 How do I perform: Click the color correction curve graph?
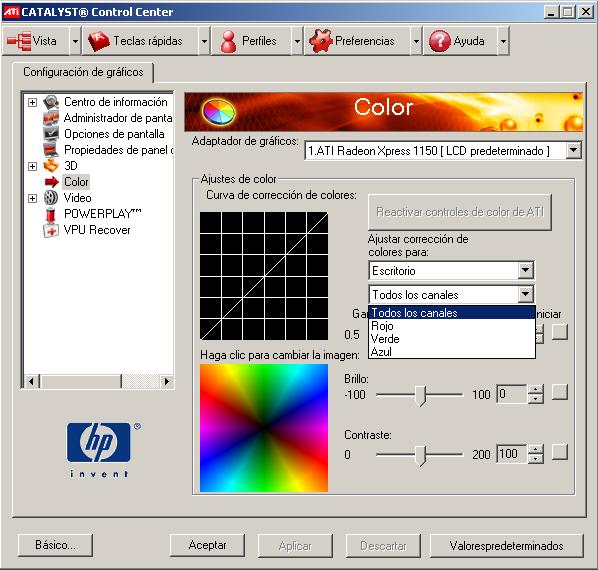[x=264, y=276]
